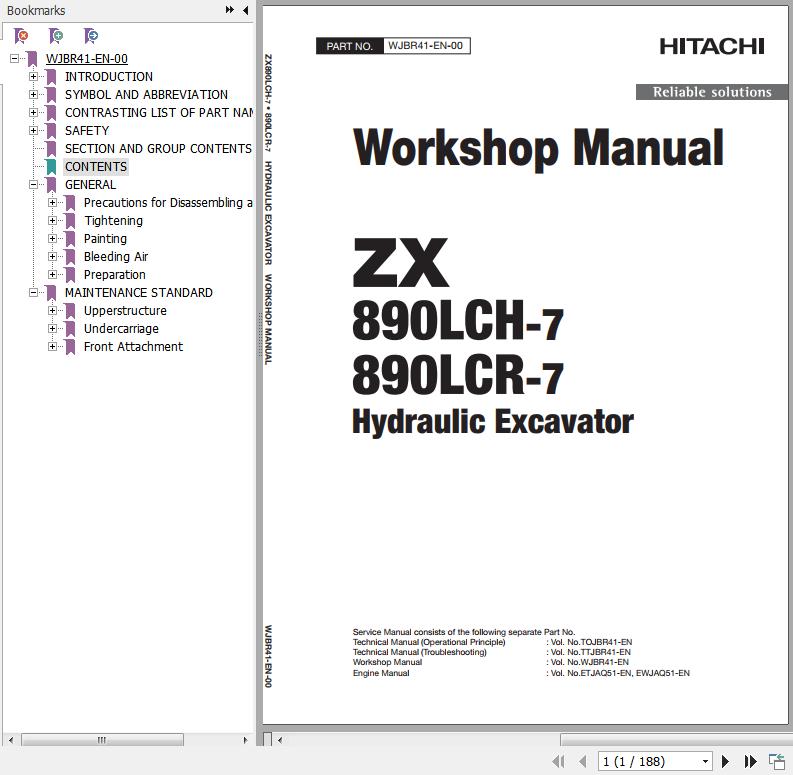The height and width of the screenshot is (775, 793).
Task: Open the Preparation bookmark
Action: [x=115, y=275]
